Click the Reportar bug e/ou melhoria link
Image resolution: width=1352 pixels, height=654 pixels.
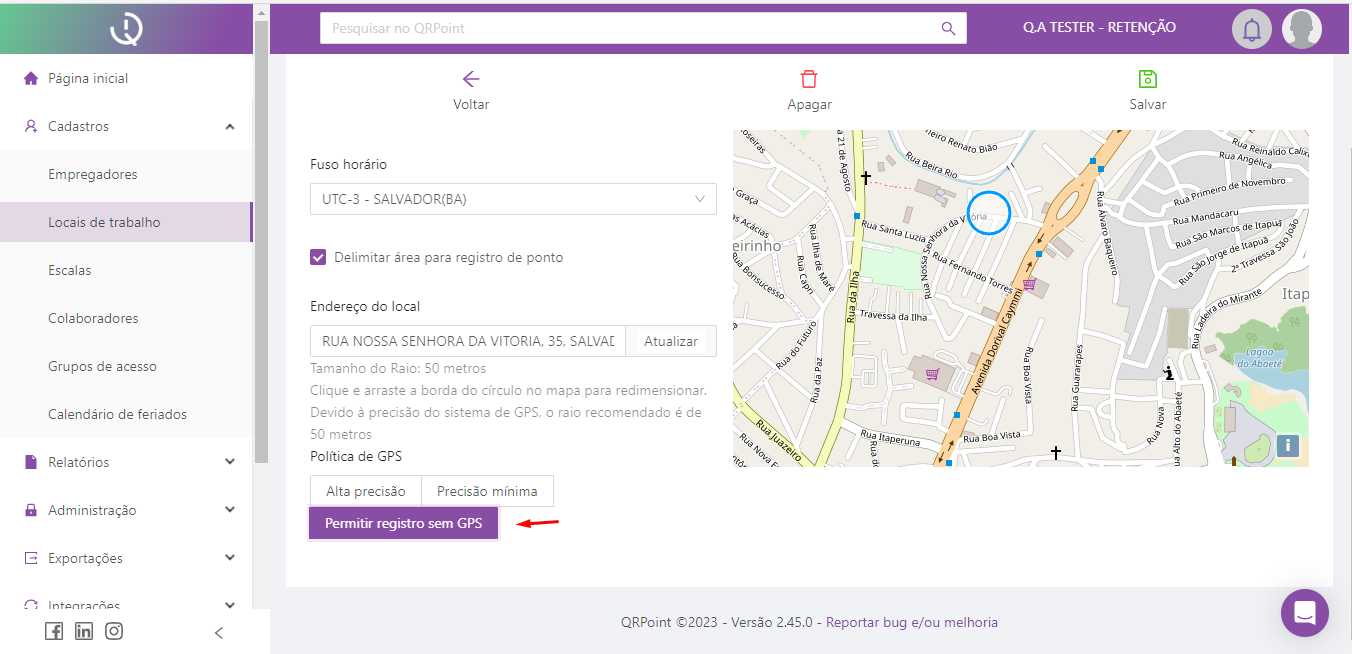click(x=911, y=622)
